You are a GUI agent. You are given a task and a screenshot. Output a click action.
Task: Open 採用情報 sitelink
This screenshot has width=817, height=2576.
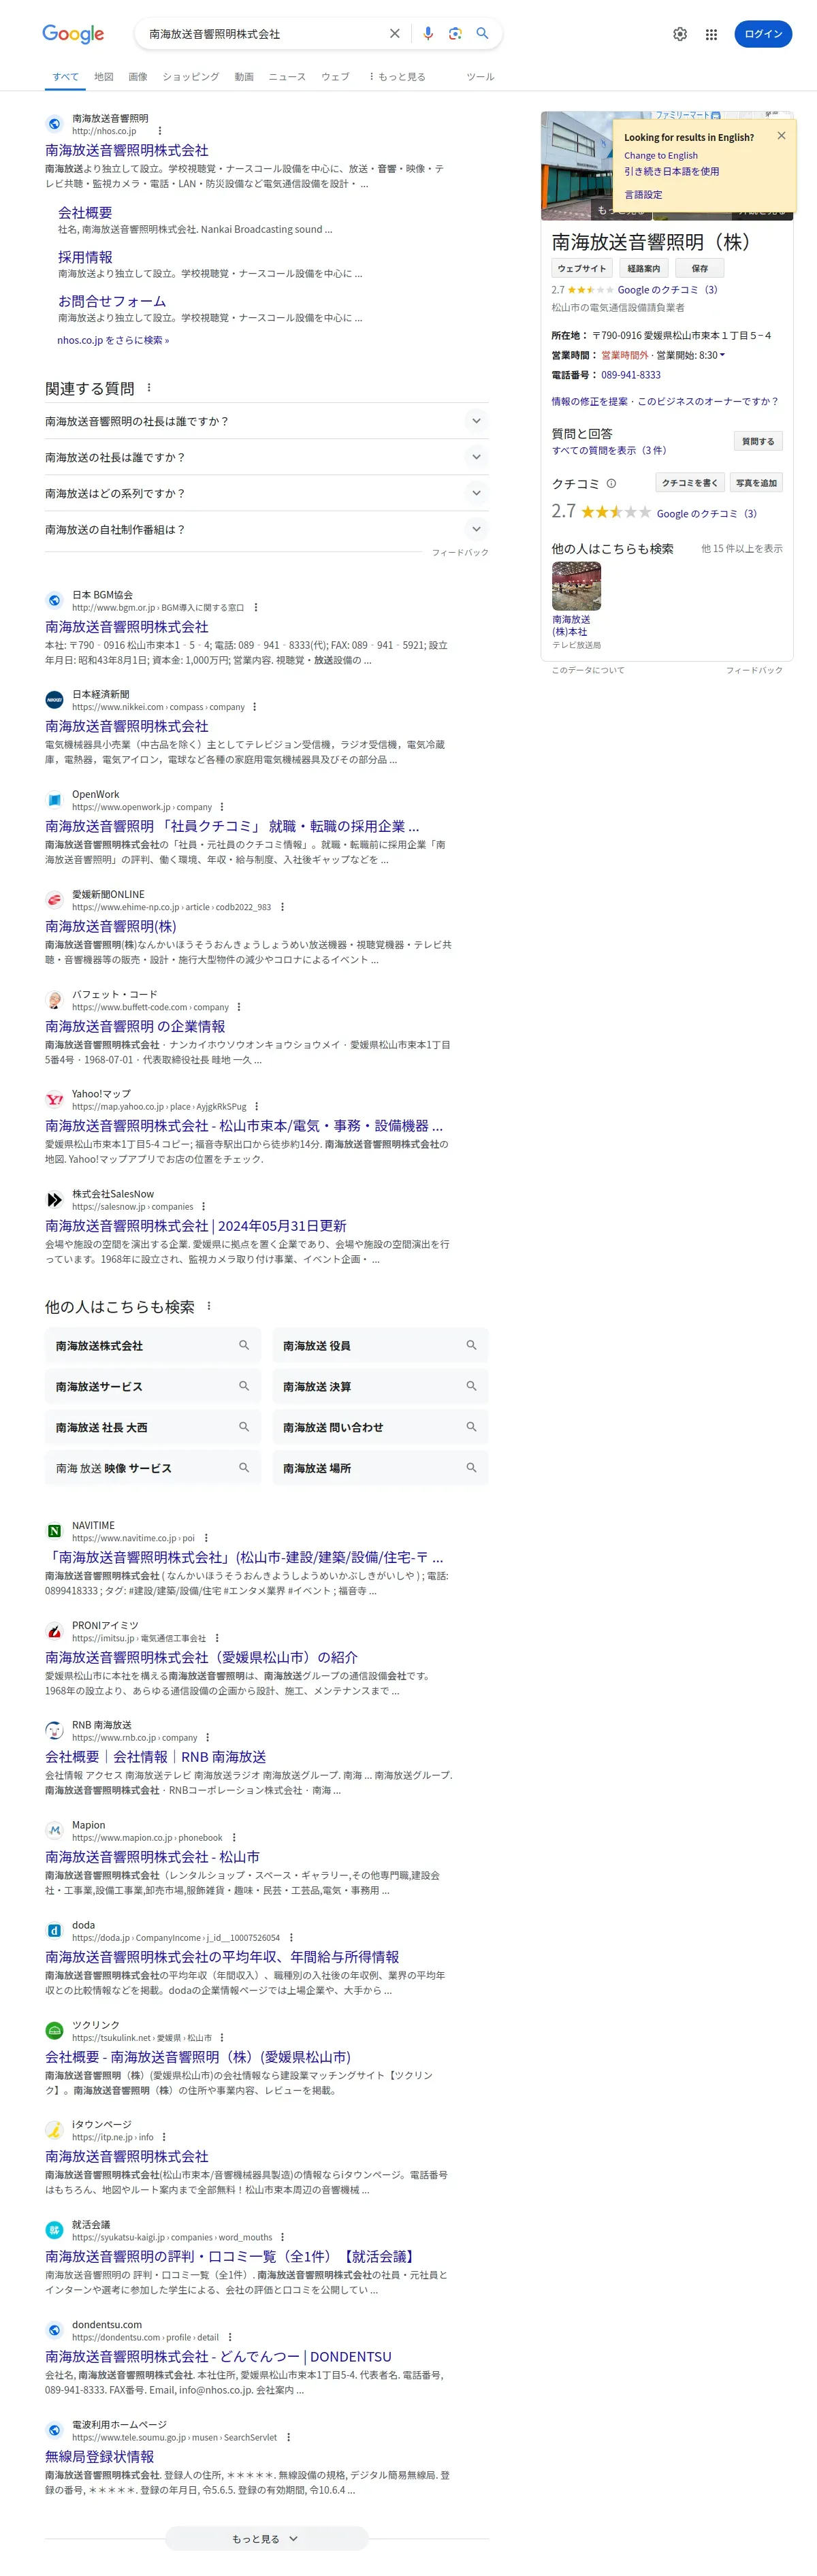coord(85,257)
